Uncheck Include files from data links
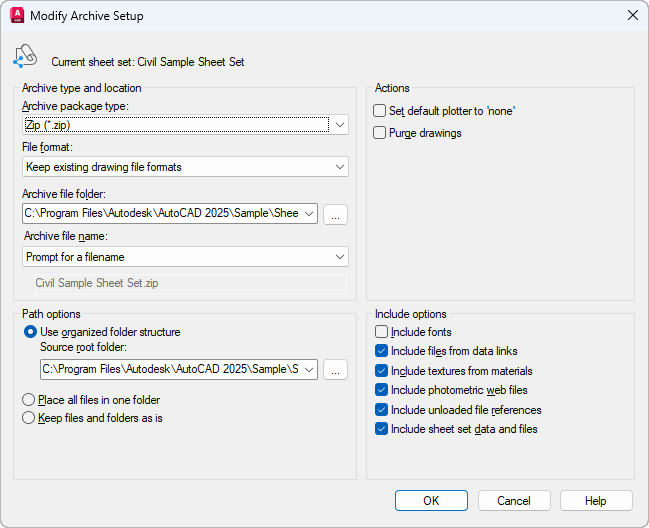649x528 pixels. coord(381,351)
